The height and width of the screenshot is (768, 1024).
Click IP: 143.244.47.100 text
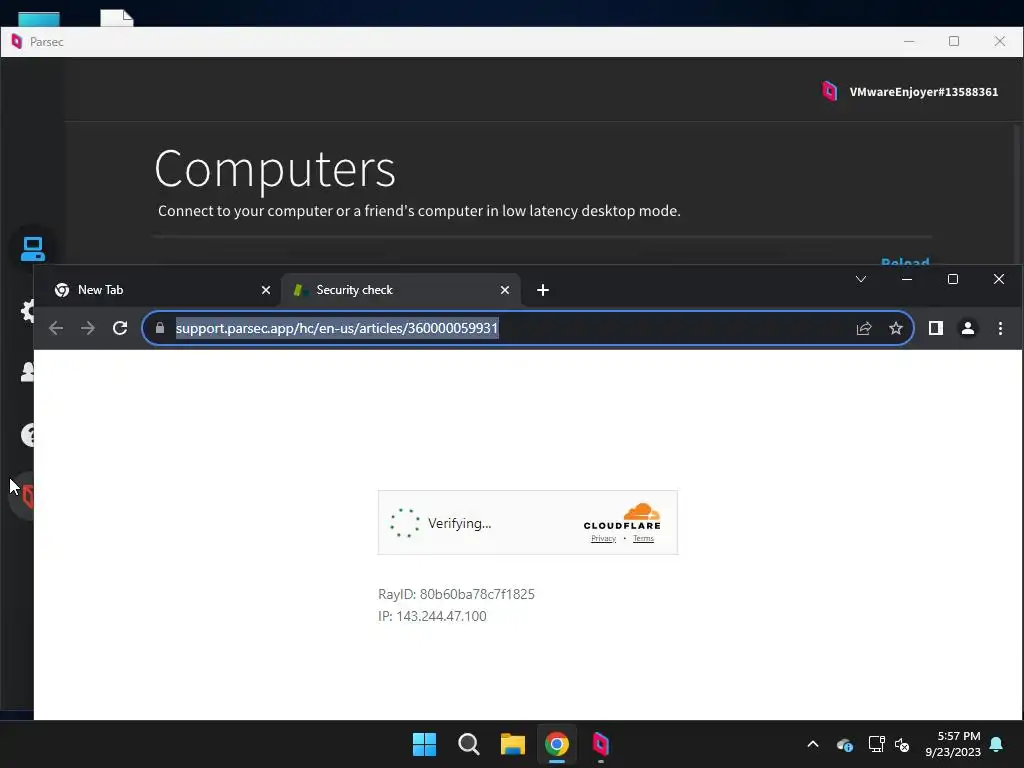[x=432, y=616]
